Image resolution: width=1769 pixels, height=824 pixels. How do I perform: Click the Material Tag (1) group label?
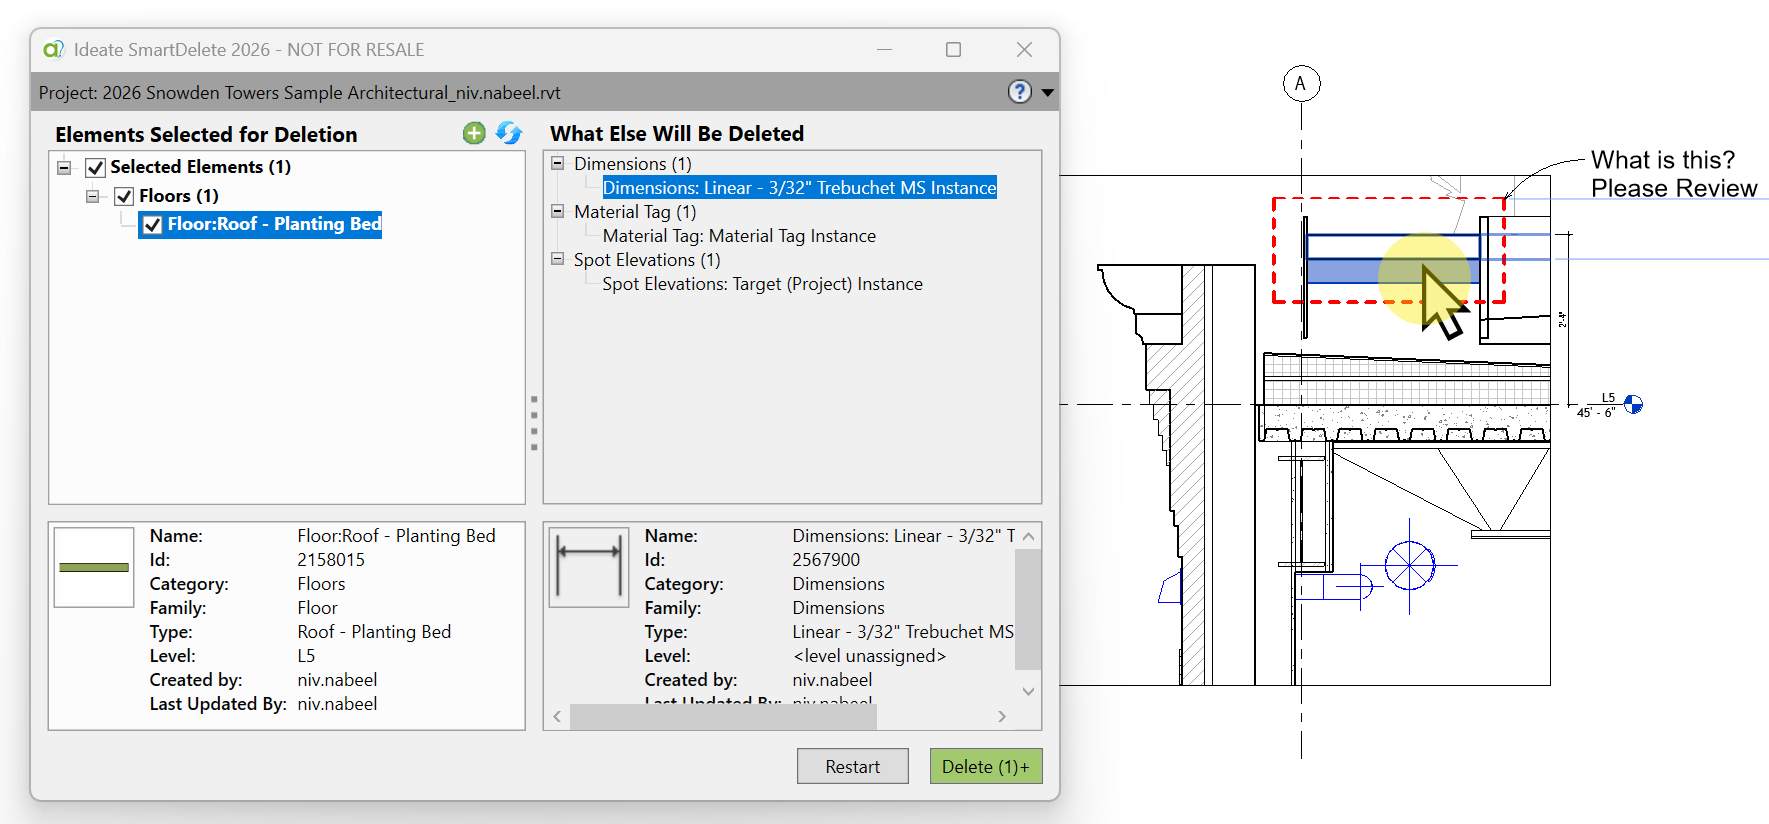click(635, 212)
